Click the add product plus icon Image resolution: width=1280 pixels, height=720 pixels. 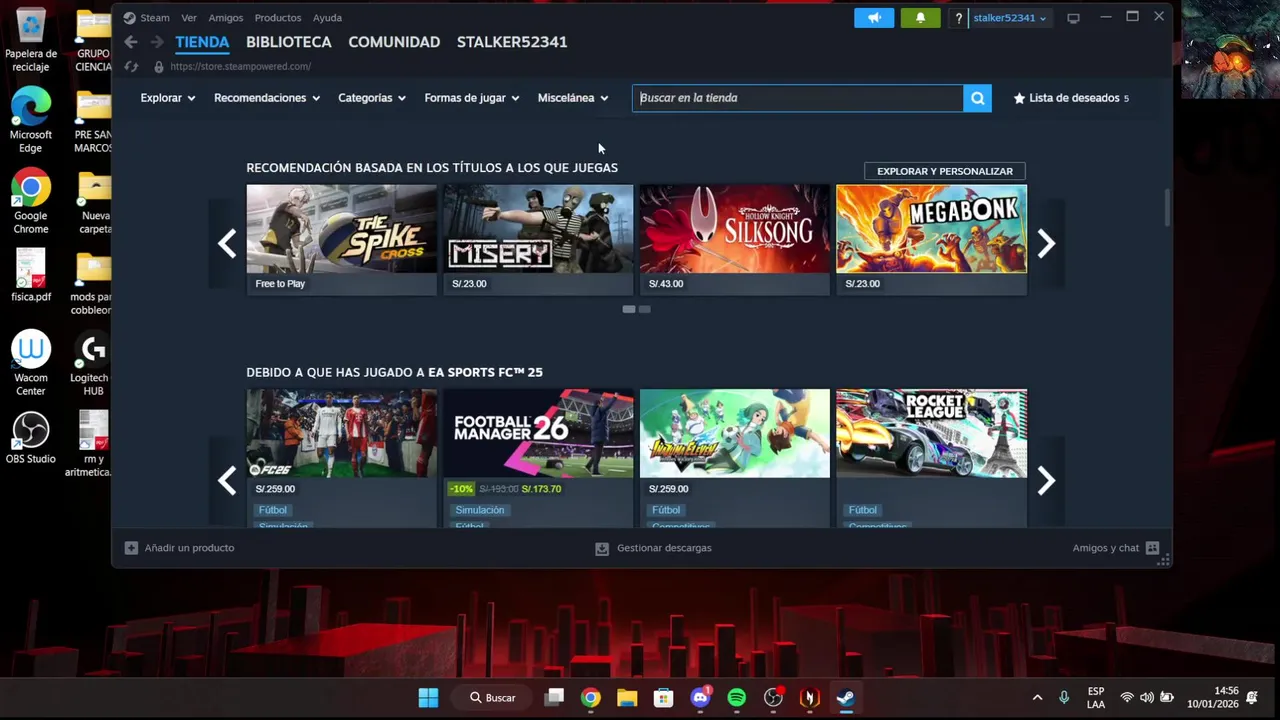coord(131,548)
